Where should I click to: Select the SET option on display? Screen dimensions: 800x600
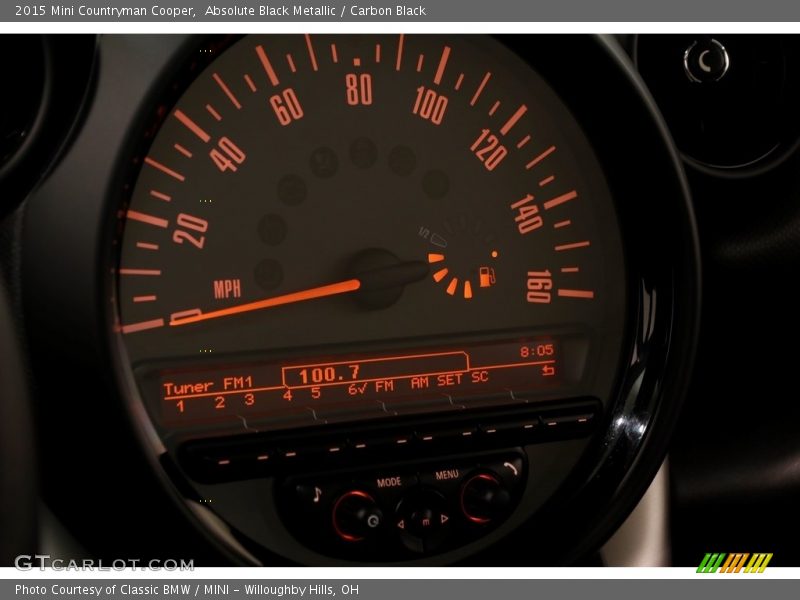click(449, 380)
